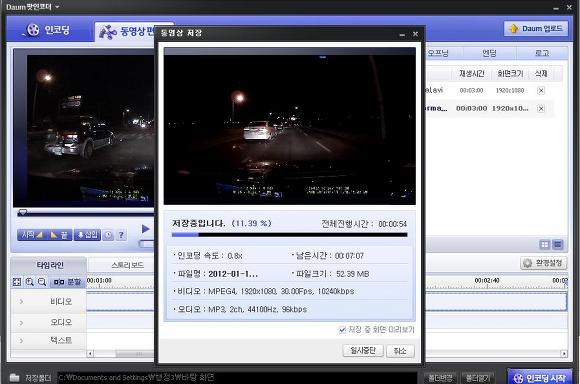
Task: Expand the 오디오 track row
Action: pos(21,323)
